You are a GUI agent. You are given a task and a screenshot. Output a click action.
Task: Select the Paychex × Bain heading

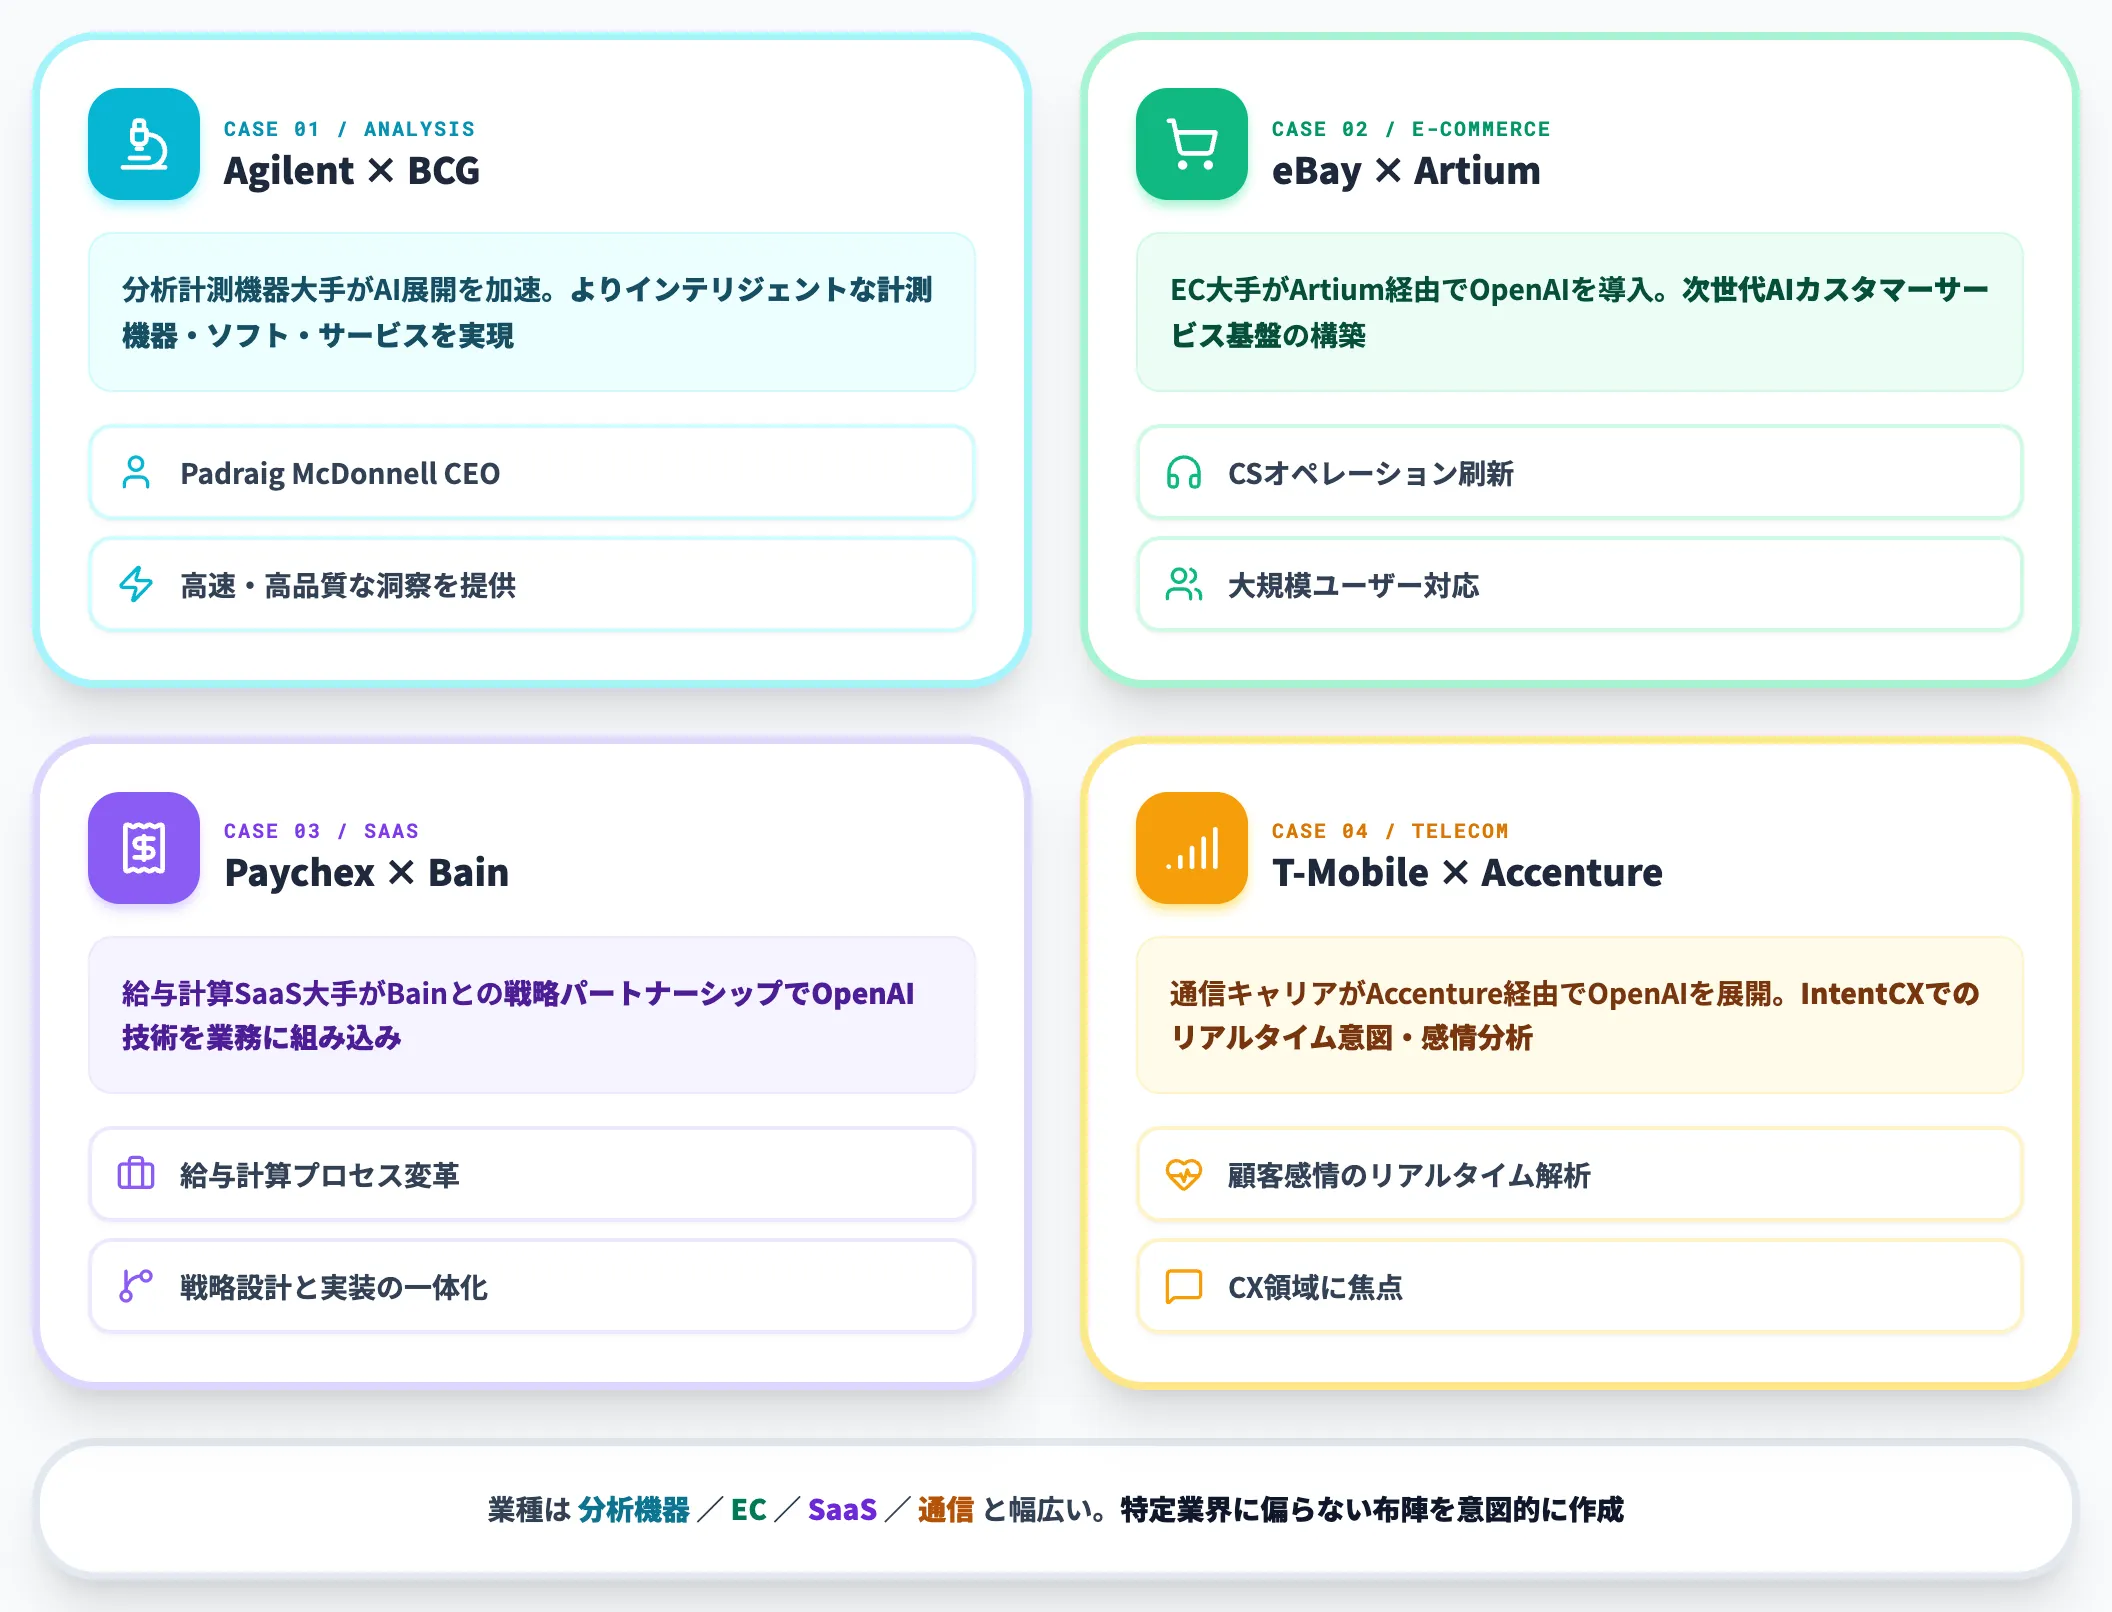pyautogui.click(x=367, y=873)
